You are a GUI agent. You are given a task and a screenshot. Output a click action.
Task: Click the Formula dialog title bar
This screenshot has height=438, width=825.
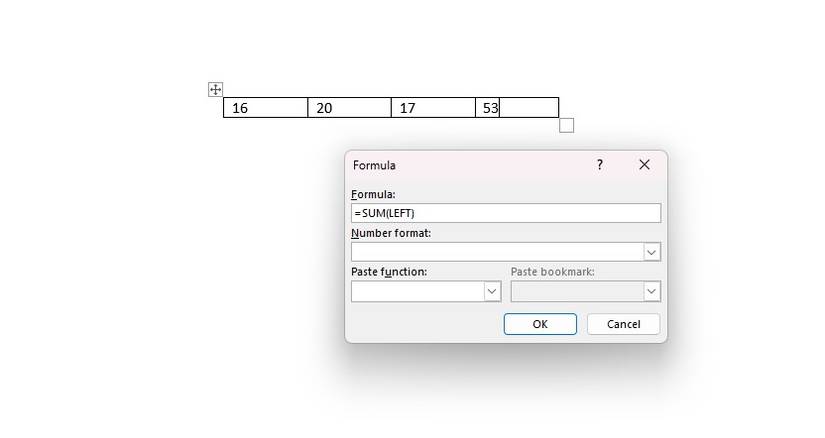(460, 165)
